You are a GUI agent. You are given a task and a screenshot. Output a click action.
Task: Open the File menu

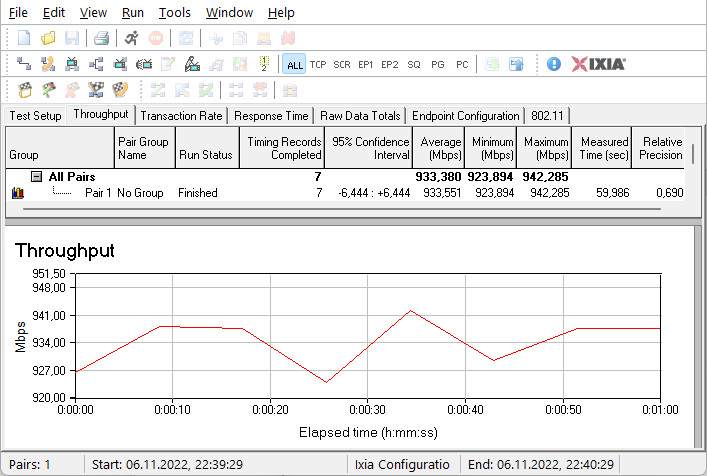tap(18, 13)
